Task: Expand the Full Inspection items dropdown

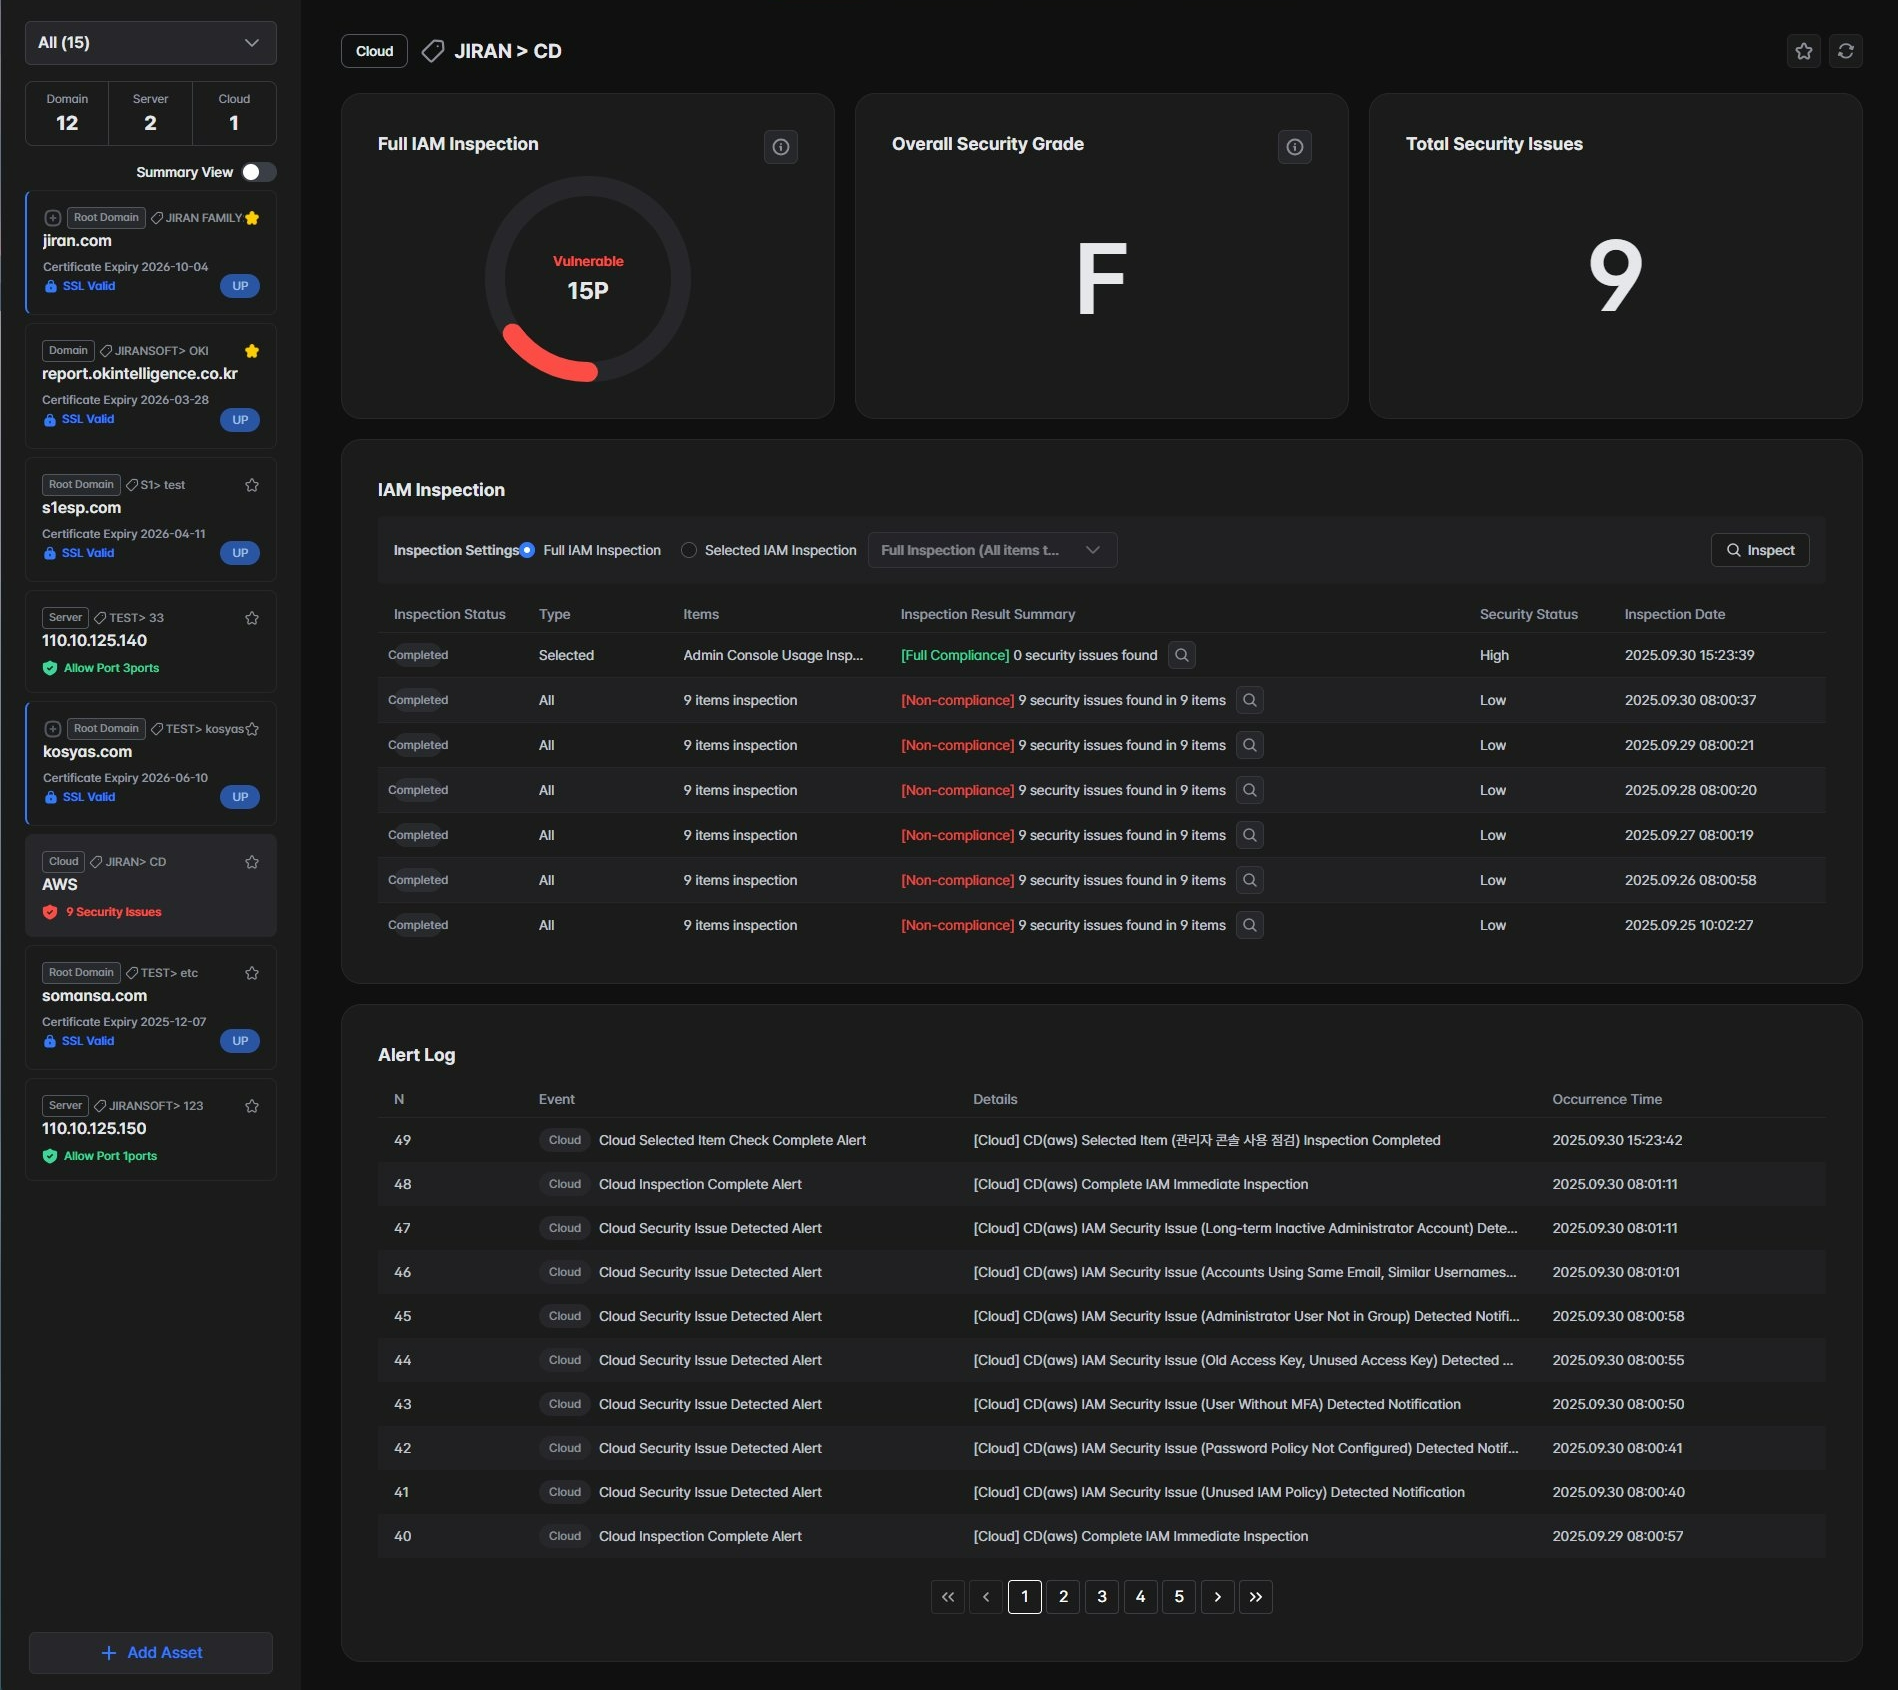Action: [x=991, y=550]
